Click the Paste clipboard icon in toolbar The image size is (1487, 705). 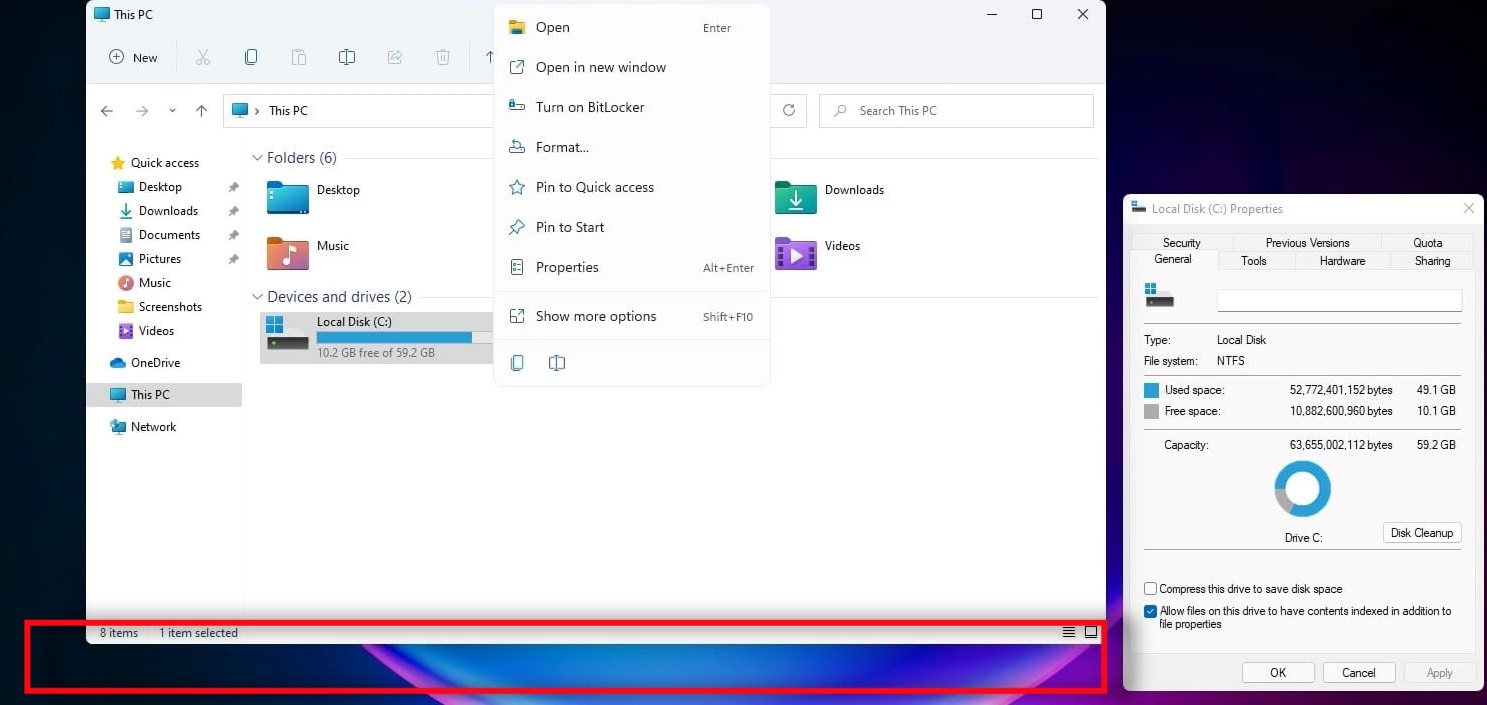pyautogui.click(x=299, y=57)
